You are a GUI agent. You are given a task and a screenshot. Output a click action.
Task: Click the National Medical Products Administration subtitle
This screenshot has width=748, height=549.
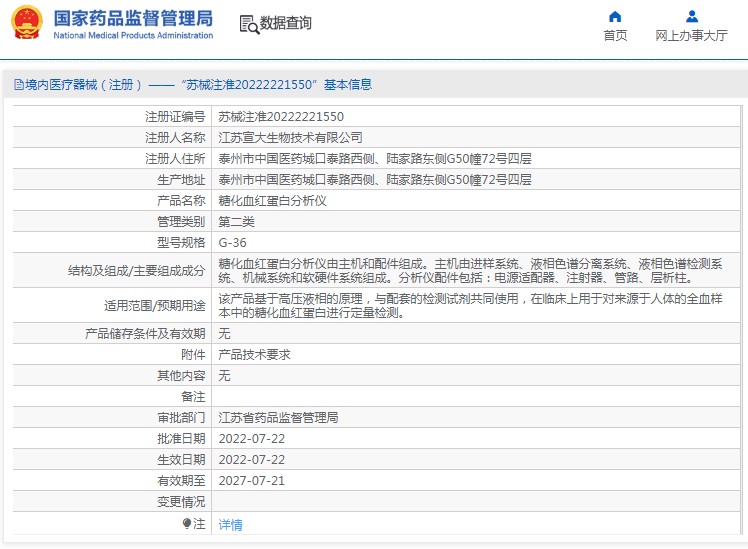(x=133, y=35)
